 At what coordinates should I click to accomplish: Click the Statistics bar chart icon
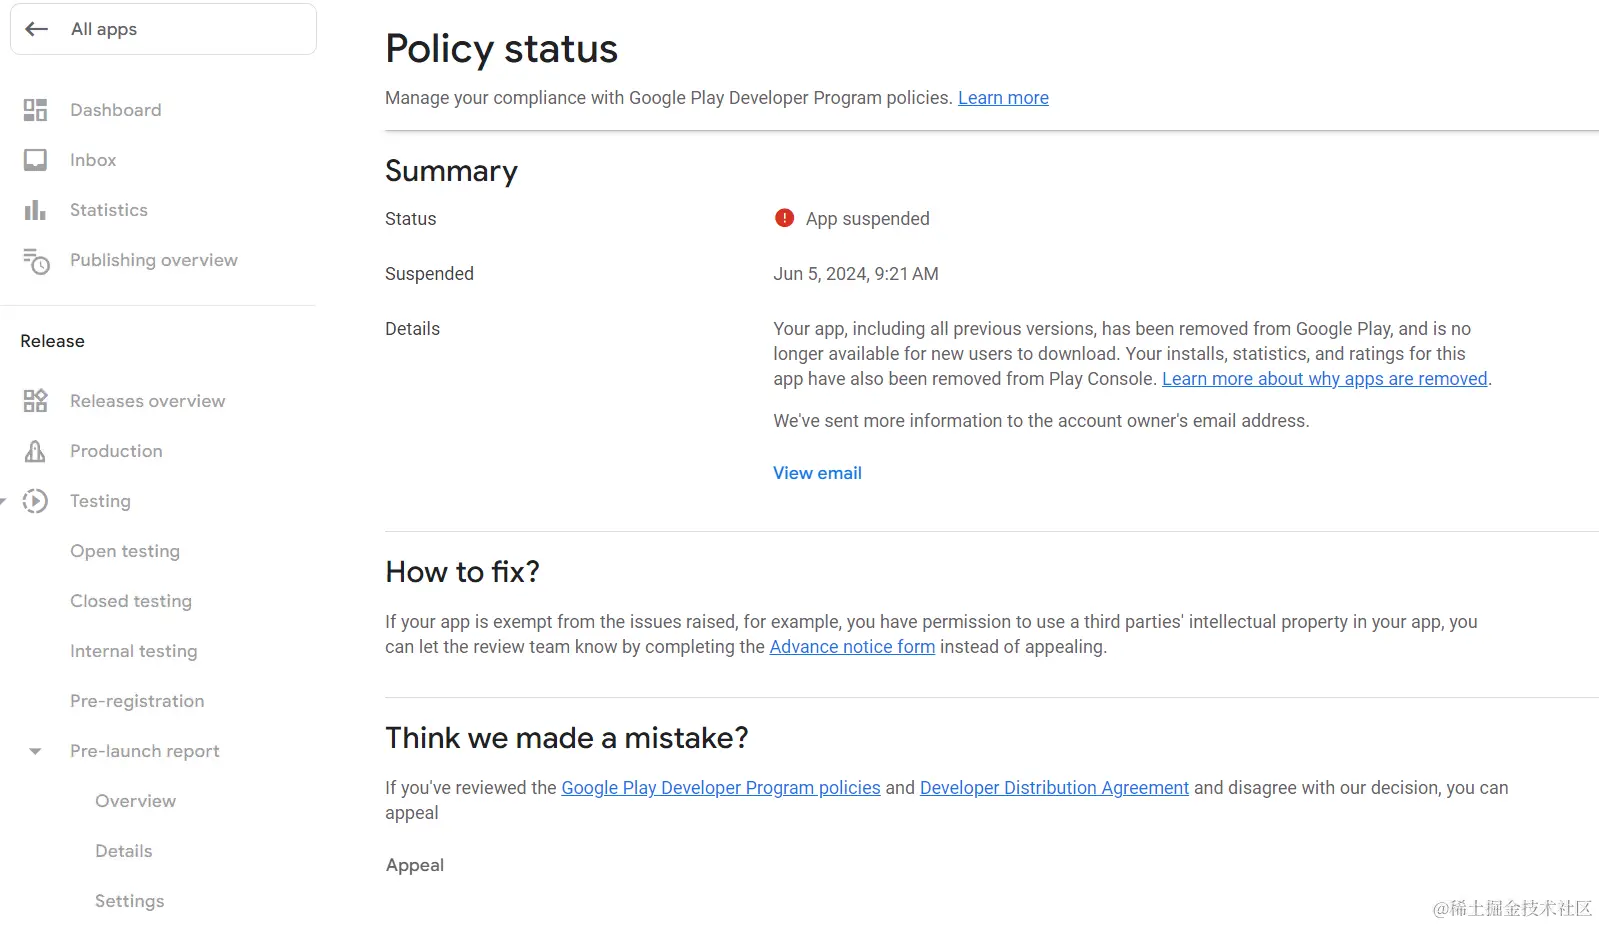[x=35, y=210]
